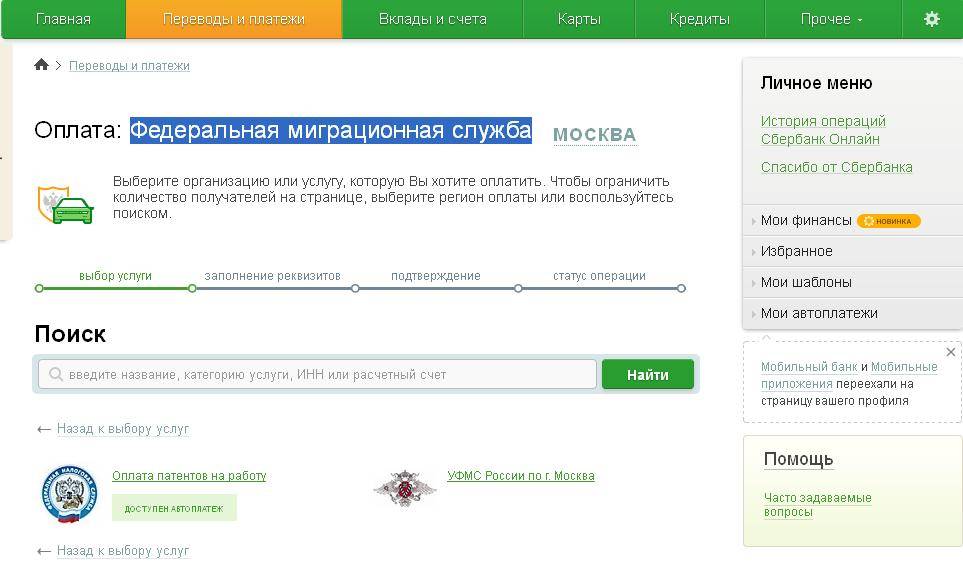Open Оплата патентов на работу link
The width and height of the screenshot is (963, 570).
189,476
